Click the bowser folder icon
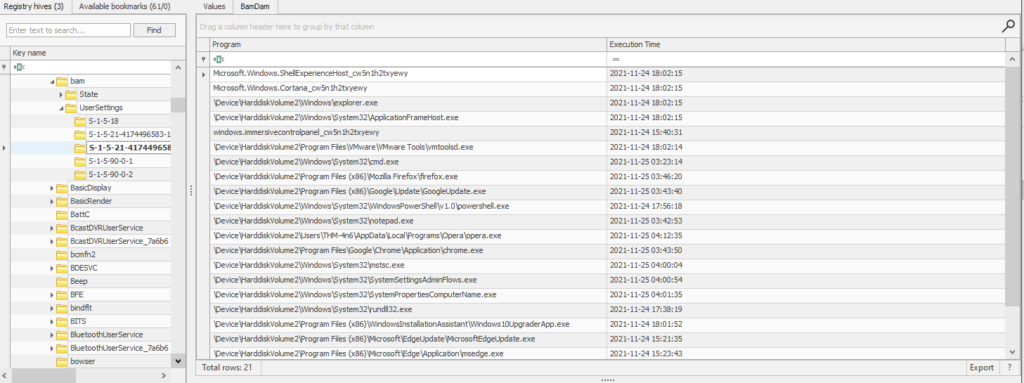This screenshot has width=1024, height=383. [62, 361]
